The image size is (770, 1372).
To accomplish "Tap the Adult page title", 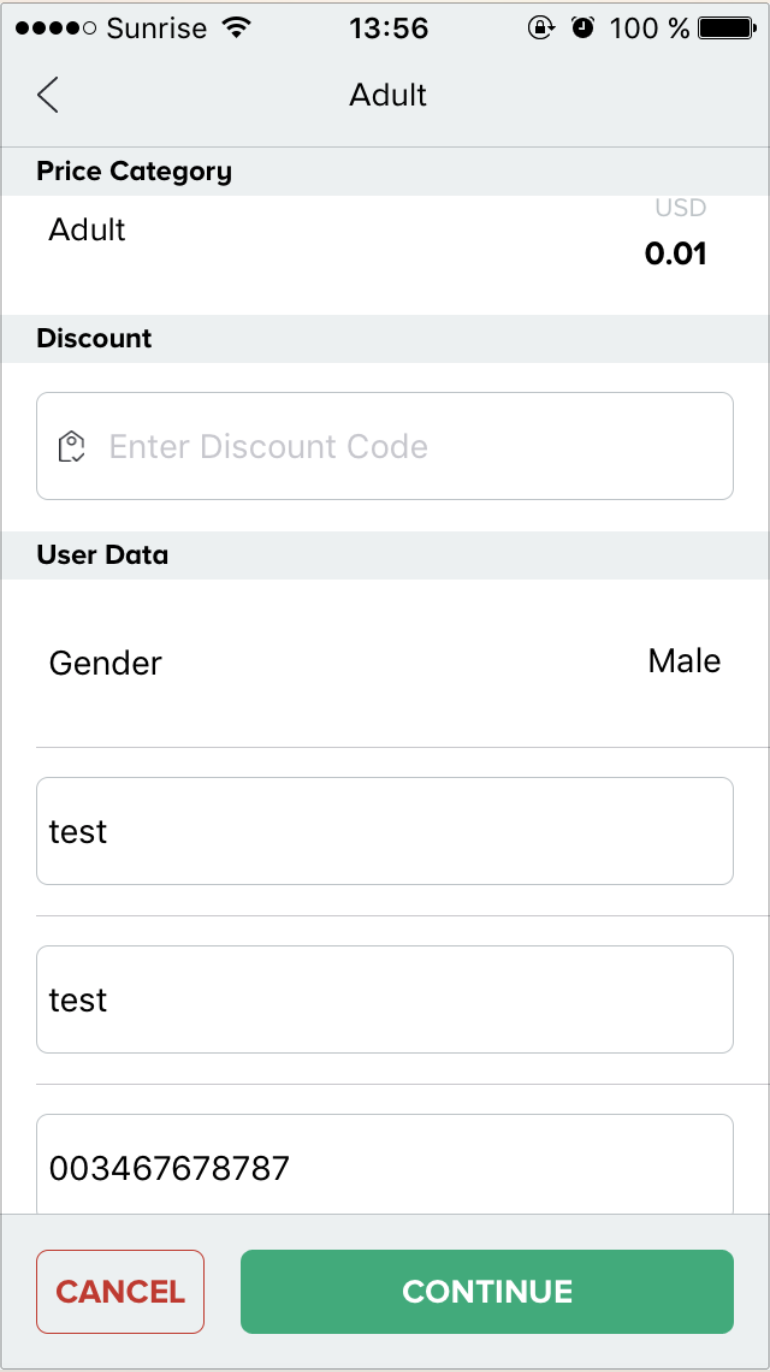I will pos(388,95).
